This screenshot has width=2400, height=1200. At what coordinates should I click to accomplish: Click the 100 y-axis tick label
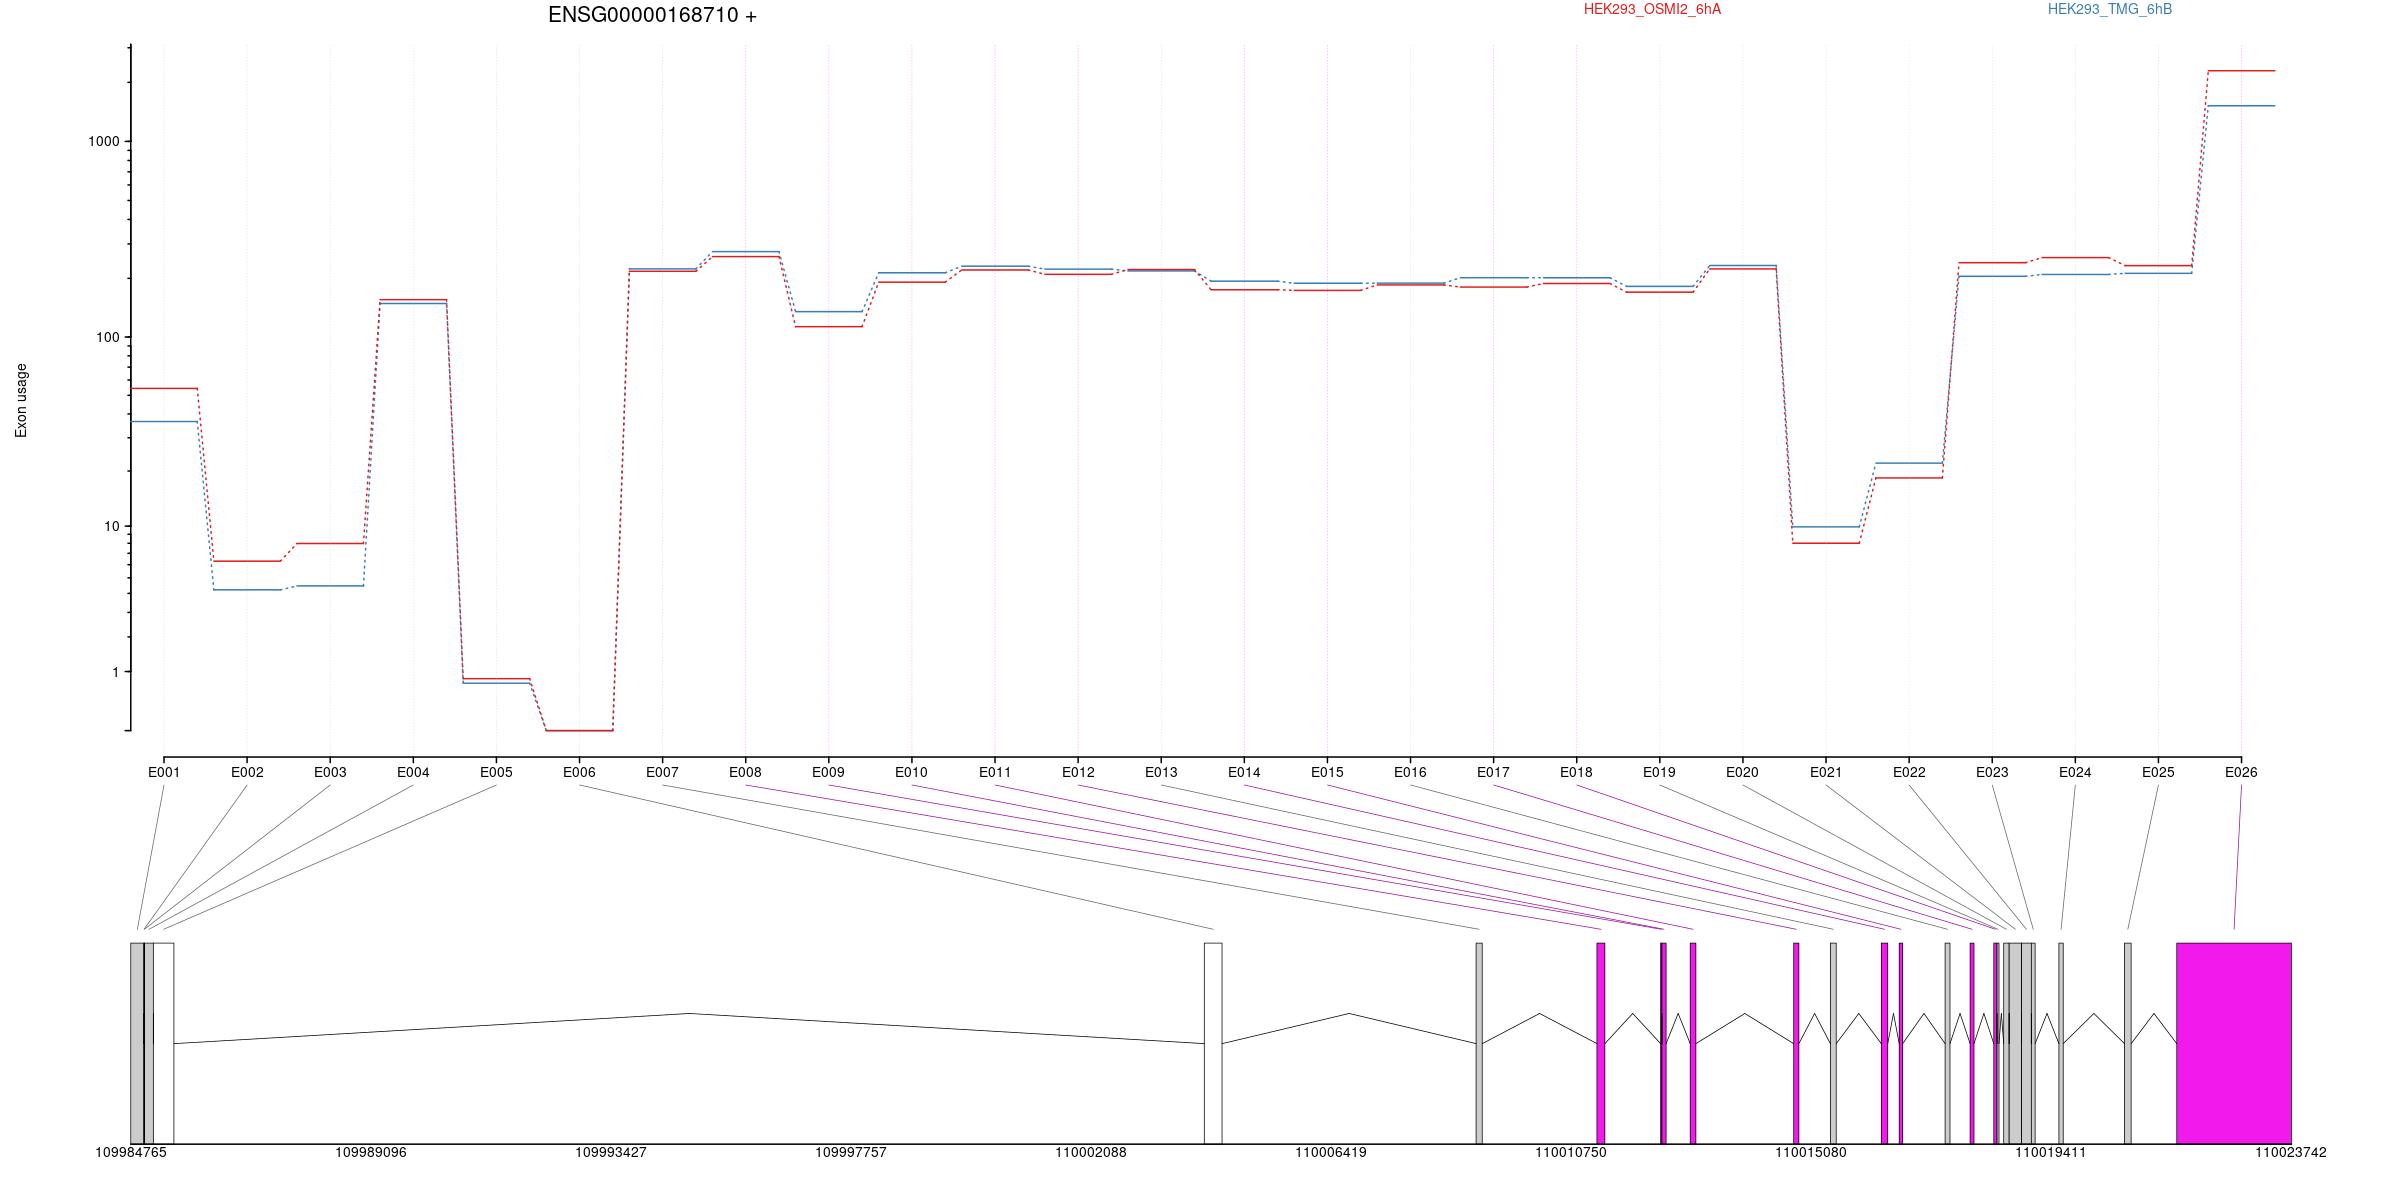pos(108,337)
